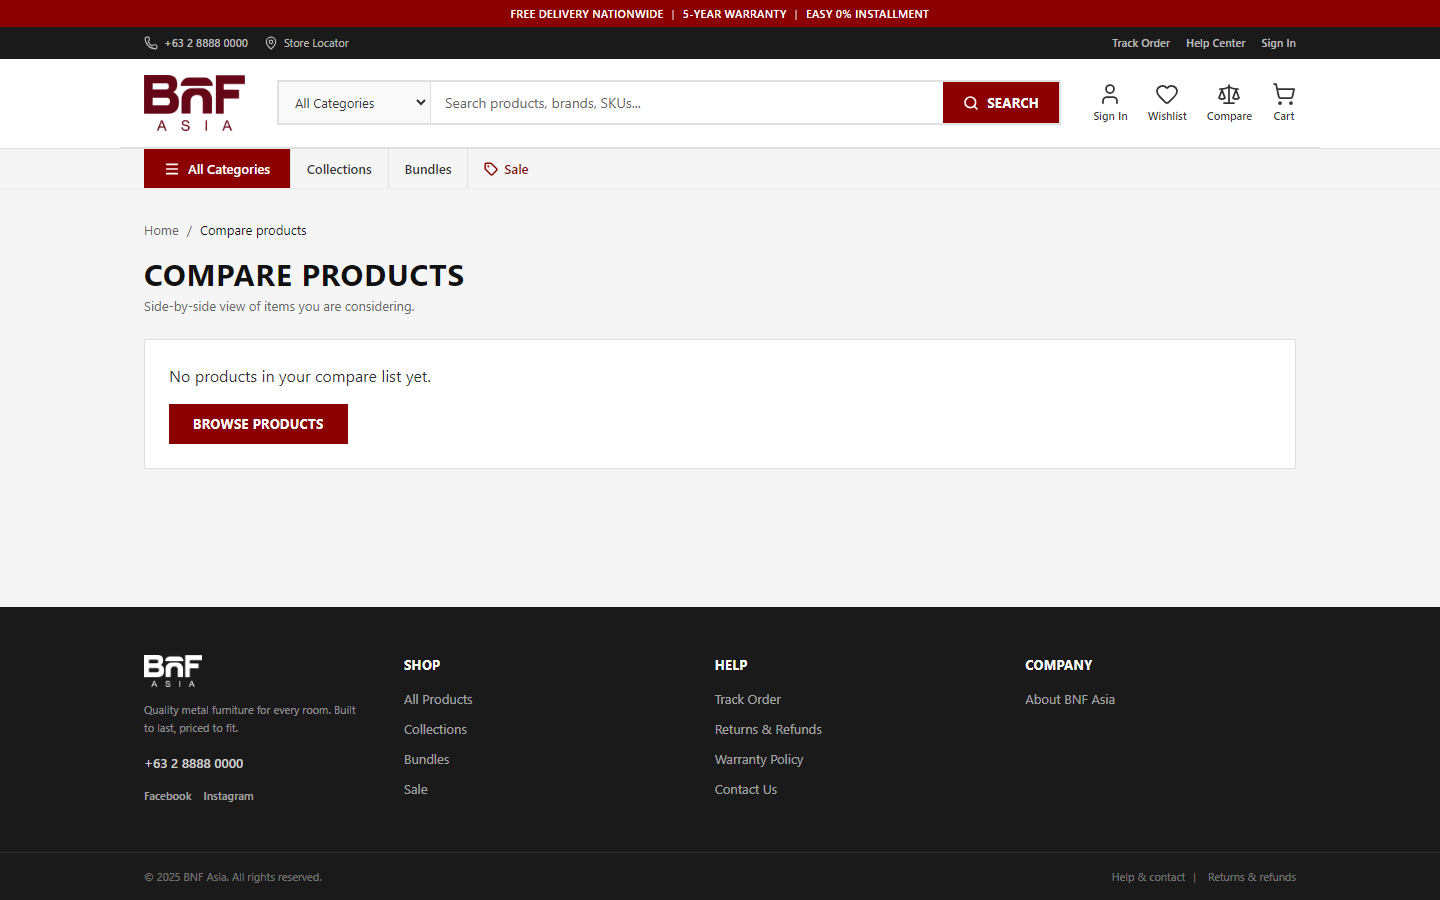Open the Collections nav tab

[x=339, y=169]
